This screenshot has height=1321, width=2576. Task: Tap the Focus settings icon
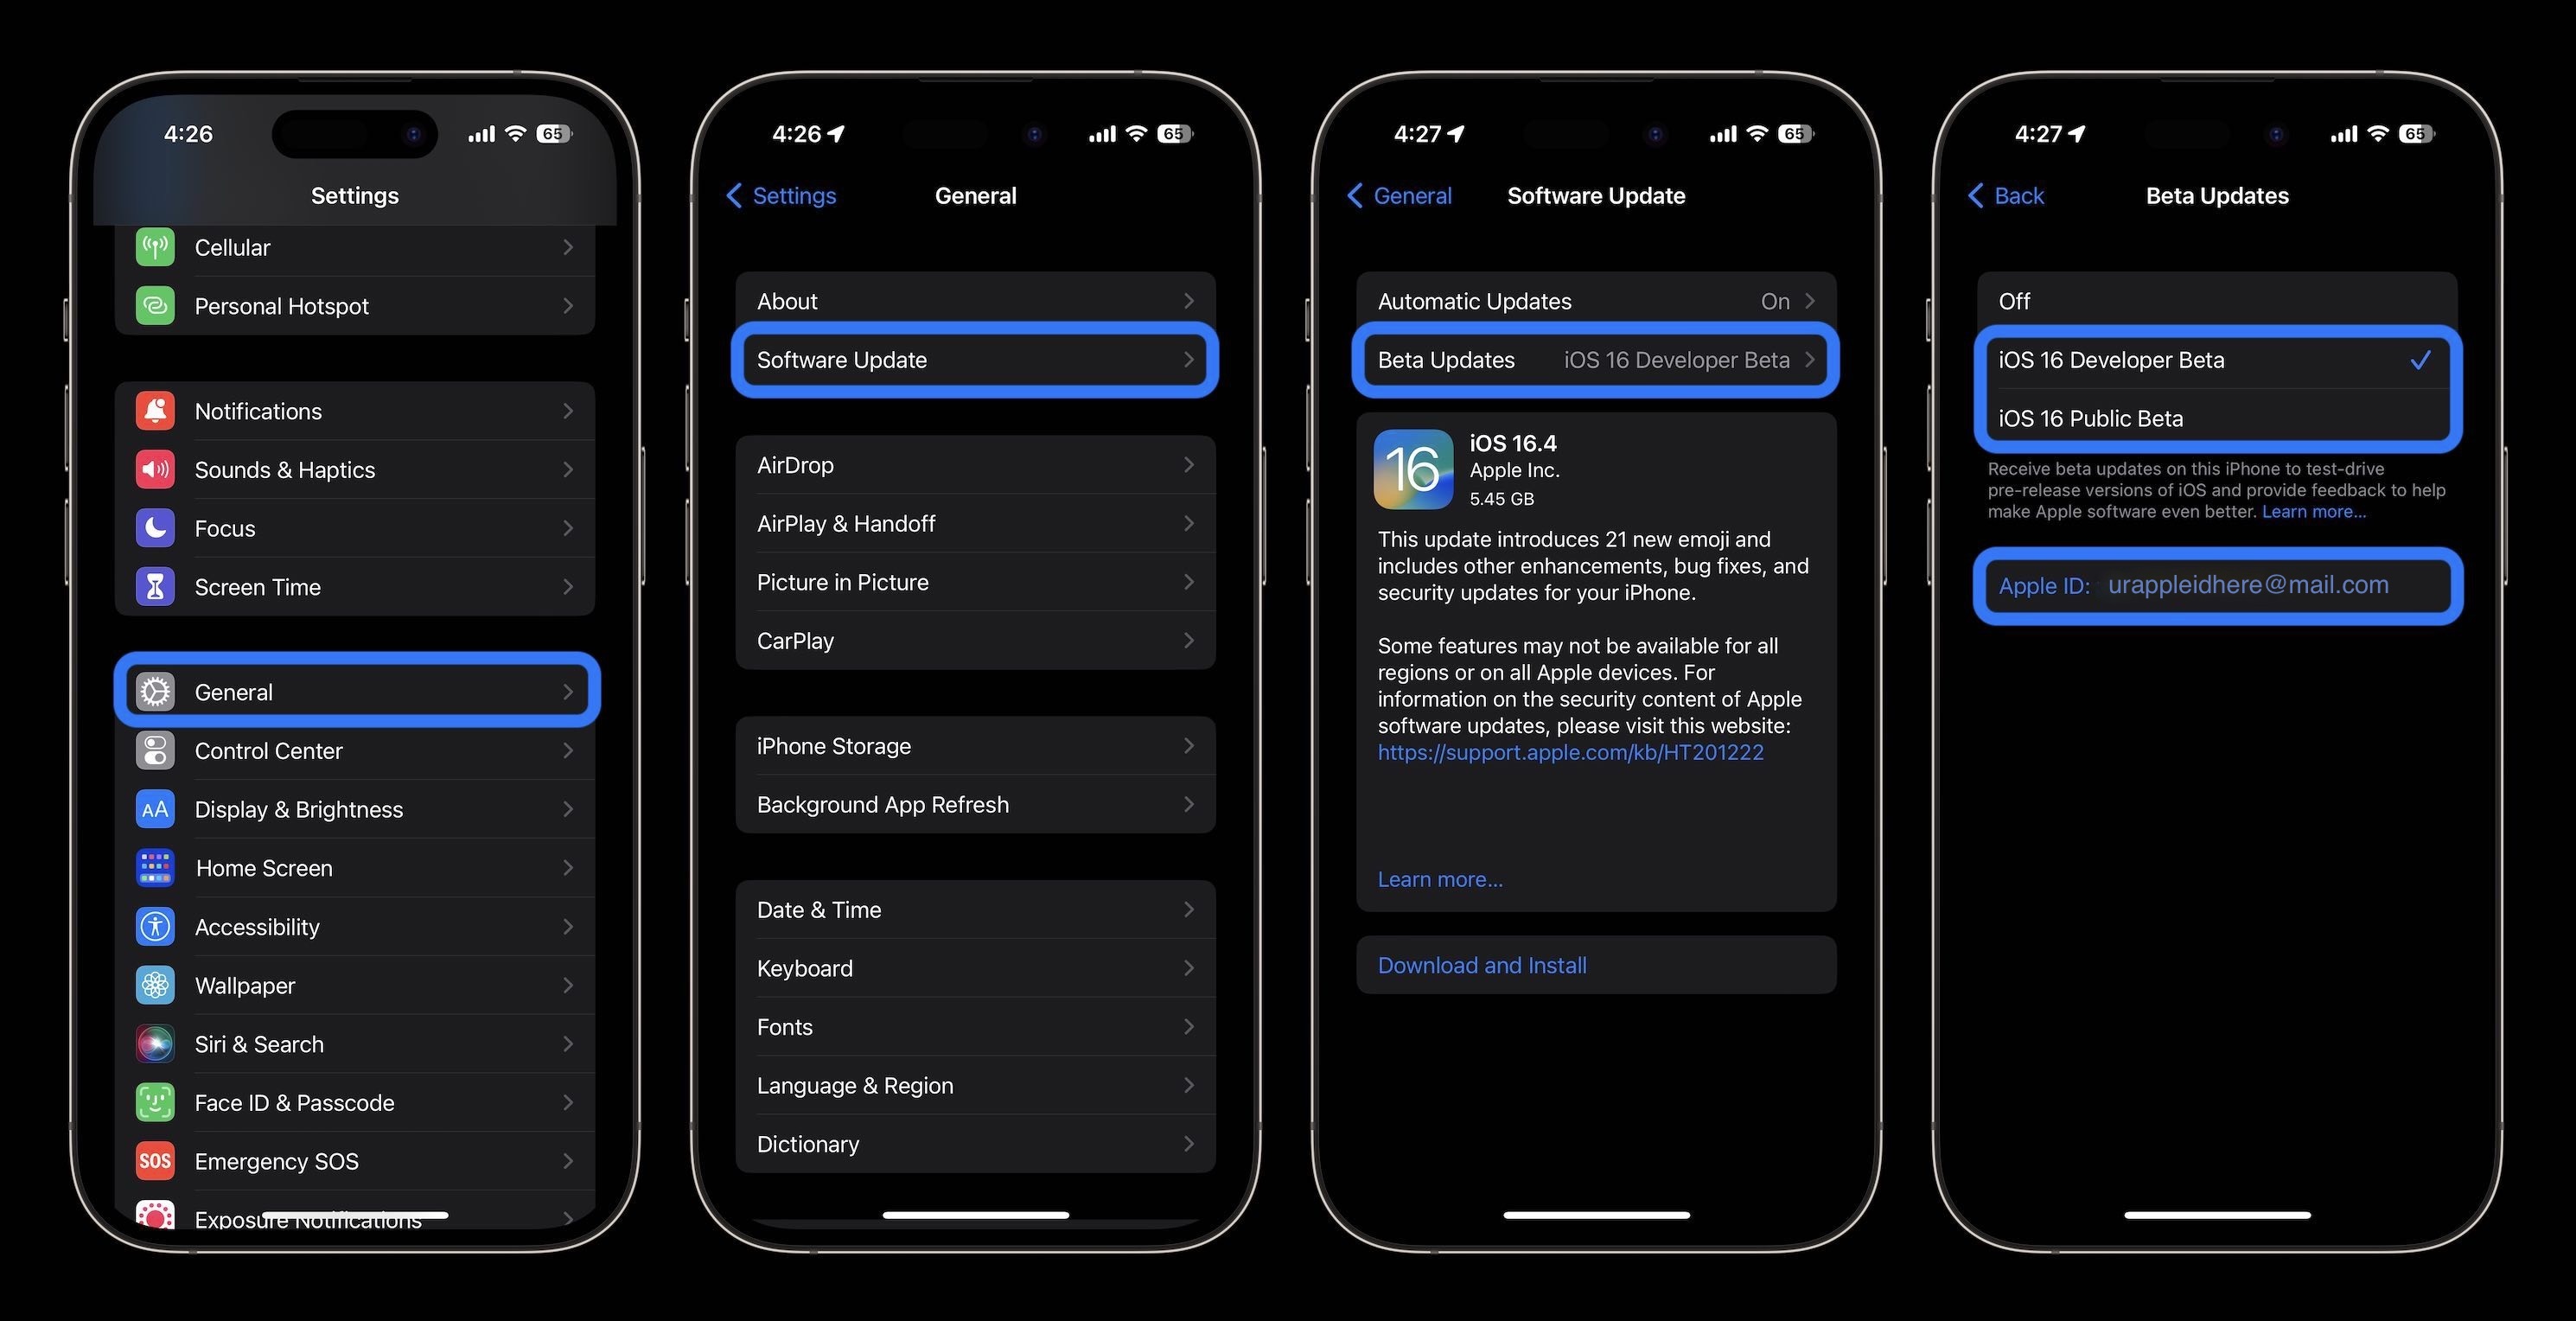pyautogui.click(x=155, y=527)
